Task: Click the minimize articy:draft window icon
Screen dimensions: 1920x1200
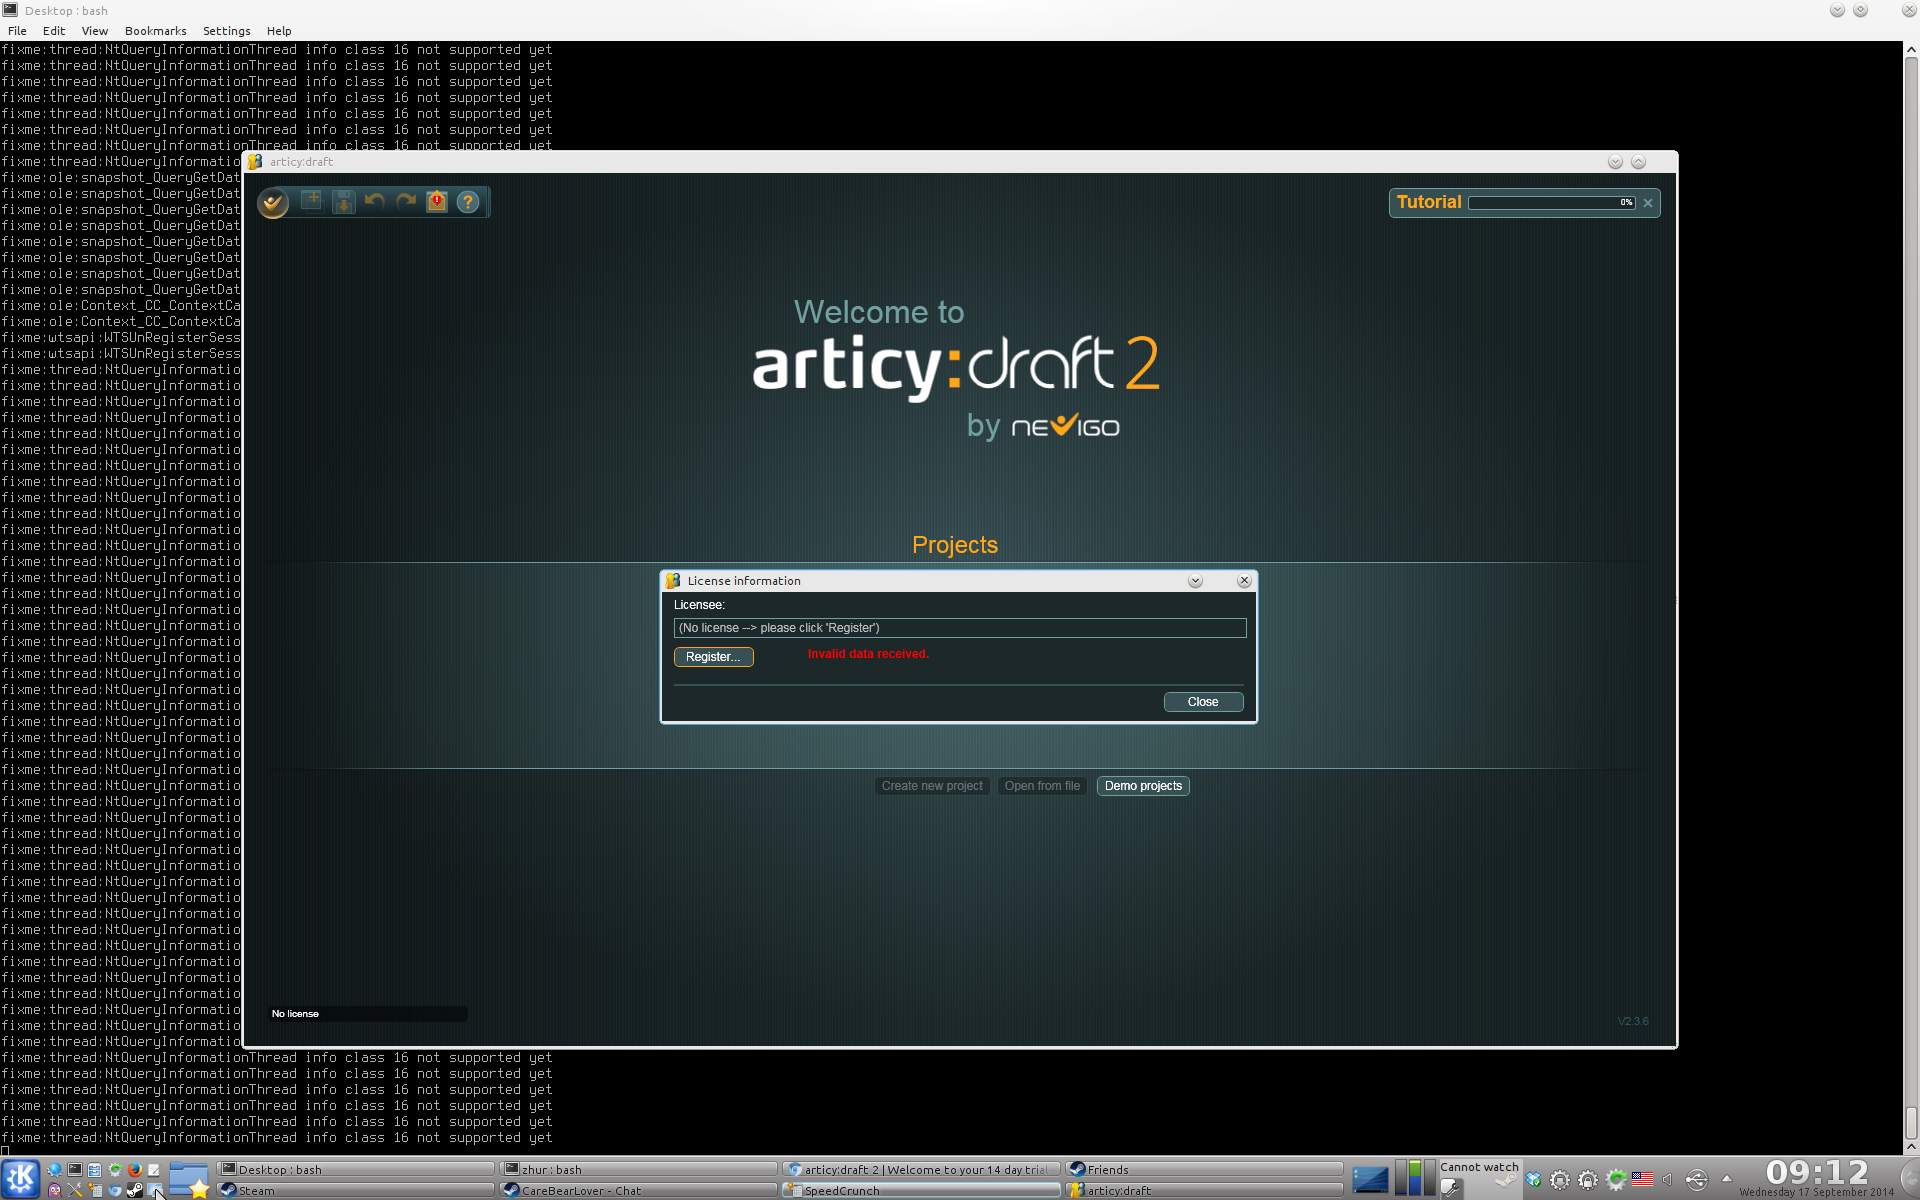Action: 1615,162
